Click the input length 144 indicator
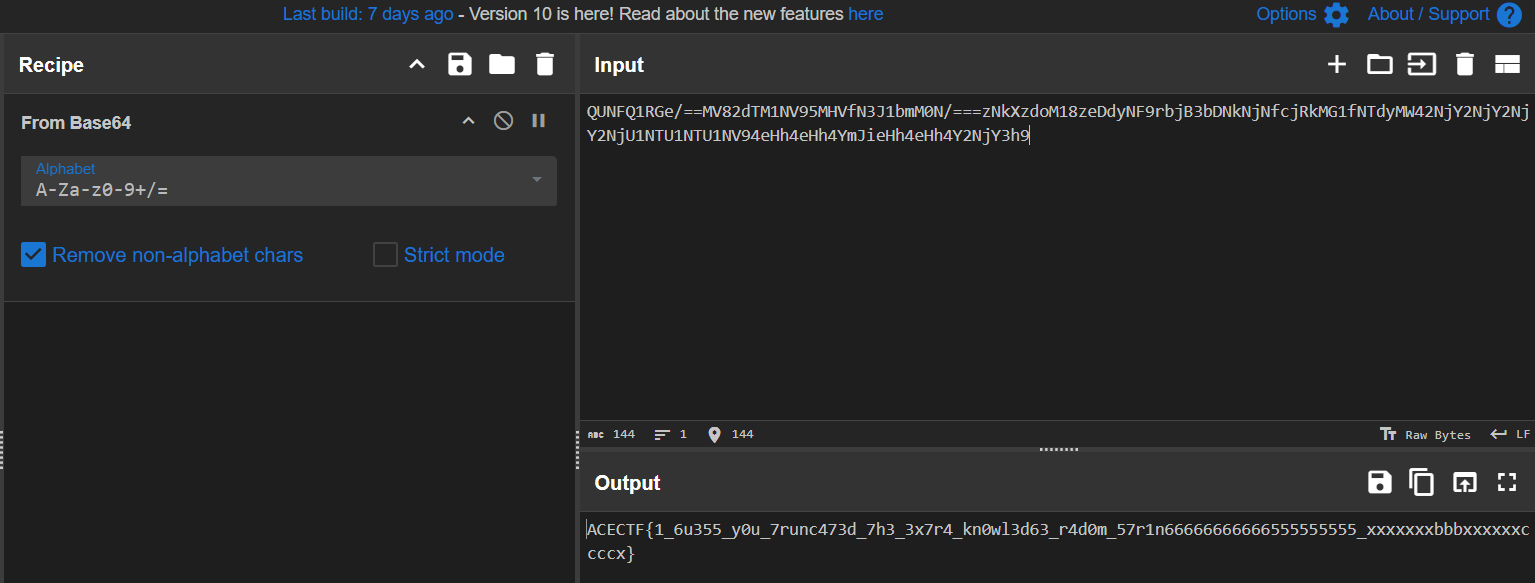This screenshot has width=1535, height=583. [x=611, y=434]
